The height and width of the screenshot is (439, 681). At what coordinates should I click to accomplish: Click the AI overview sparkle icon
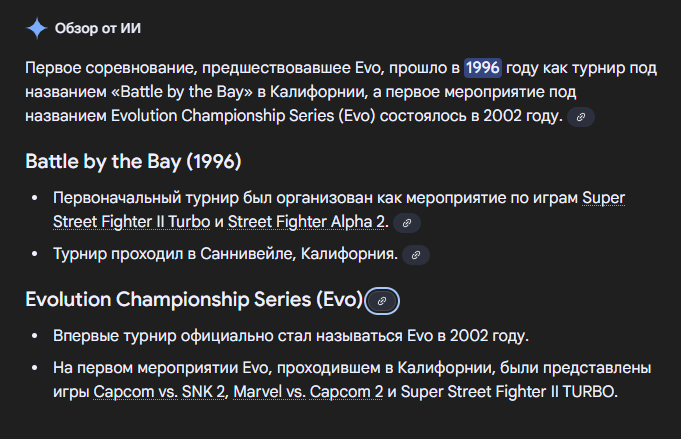37,28
